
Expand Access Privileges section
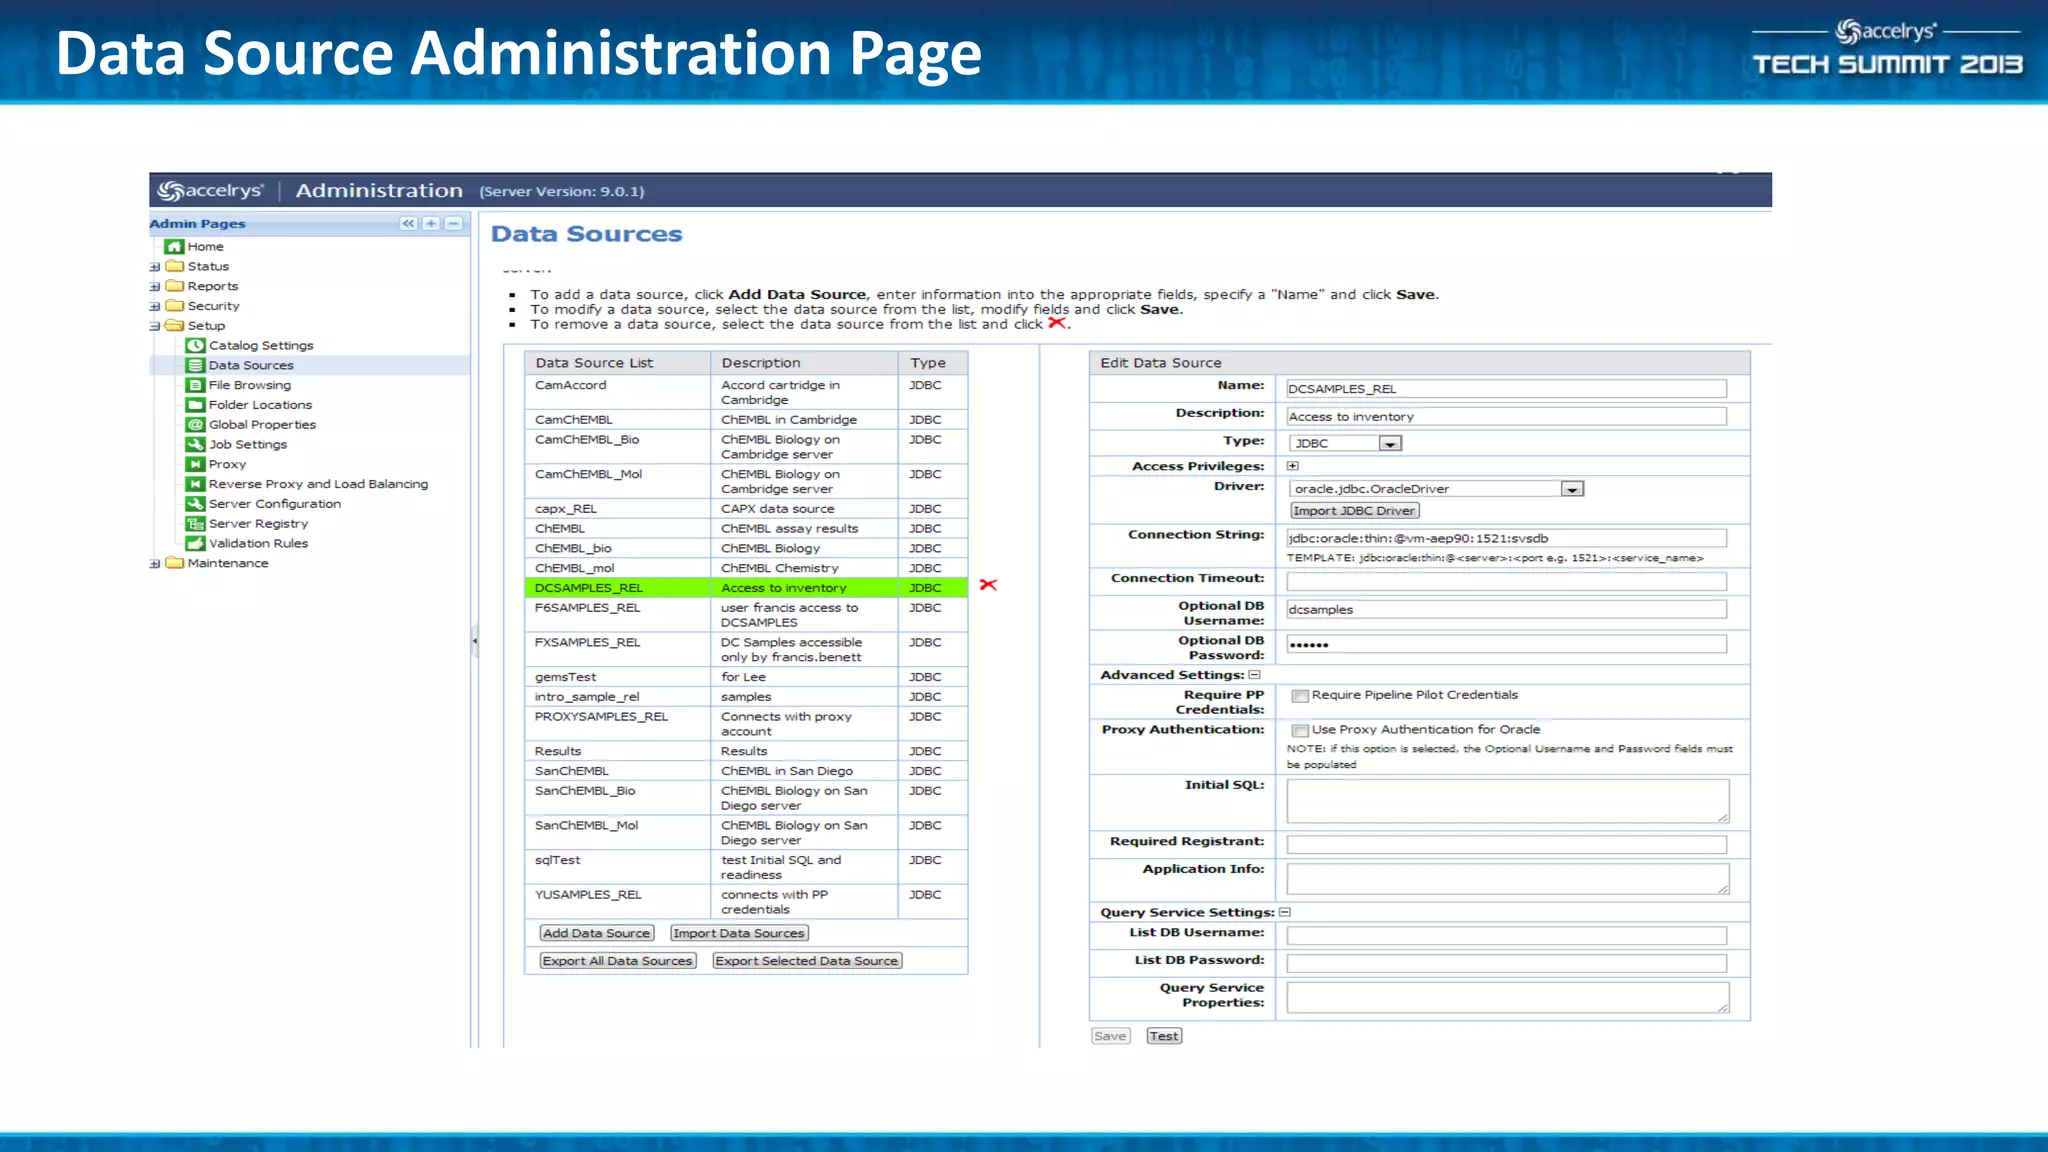(1293, 466)
